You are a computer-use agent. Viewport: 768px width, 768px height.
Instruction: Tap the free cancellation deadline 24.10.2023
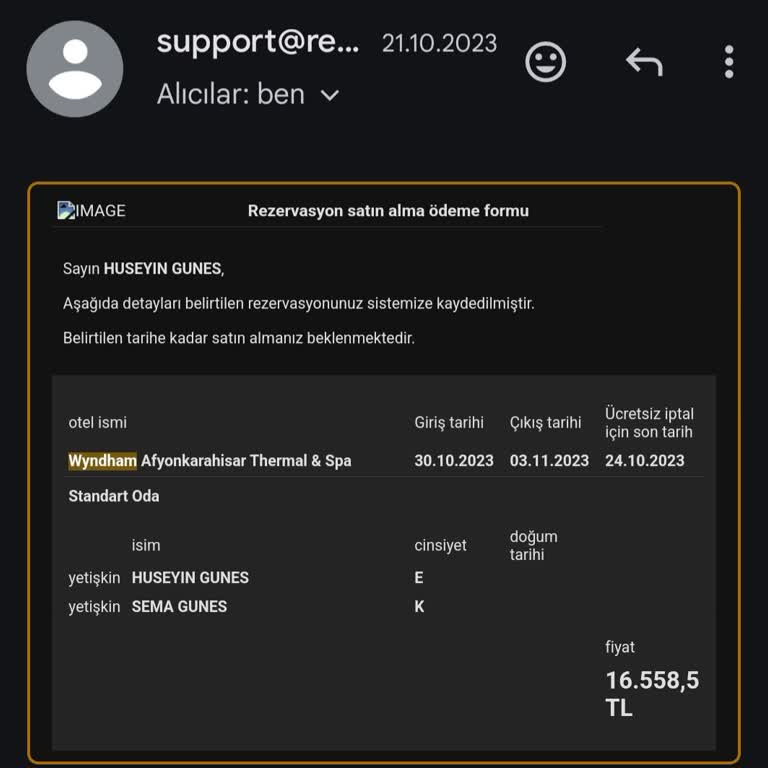pos(645,461)
